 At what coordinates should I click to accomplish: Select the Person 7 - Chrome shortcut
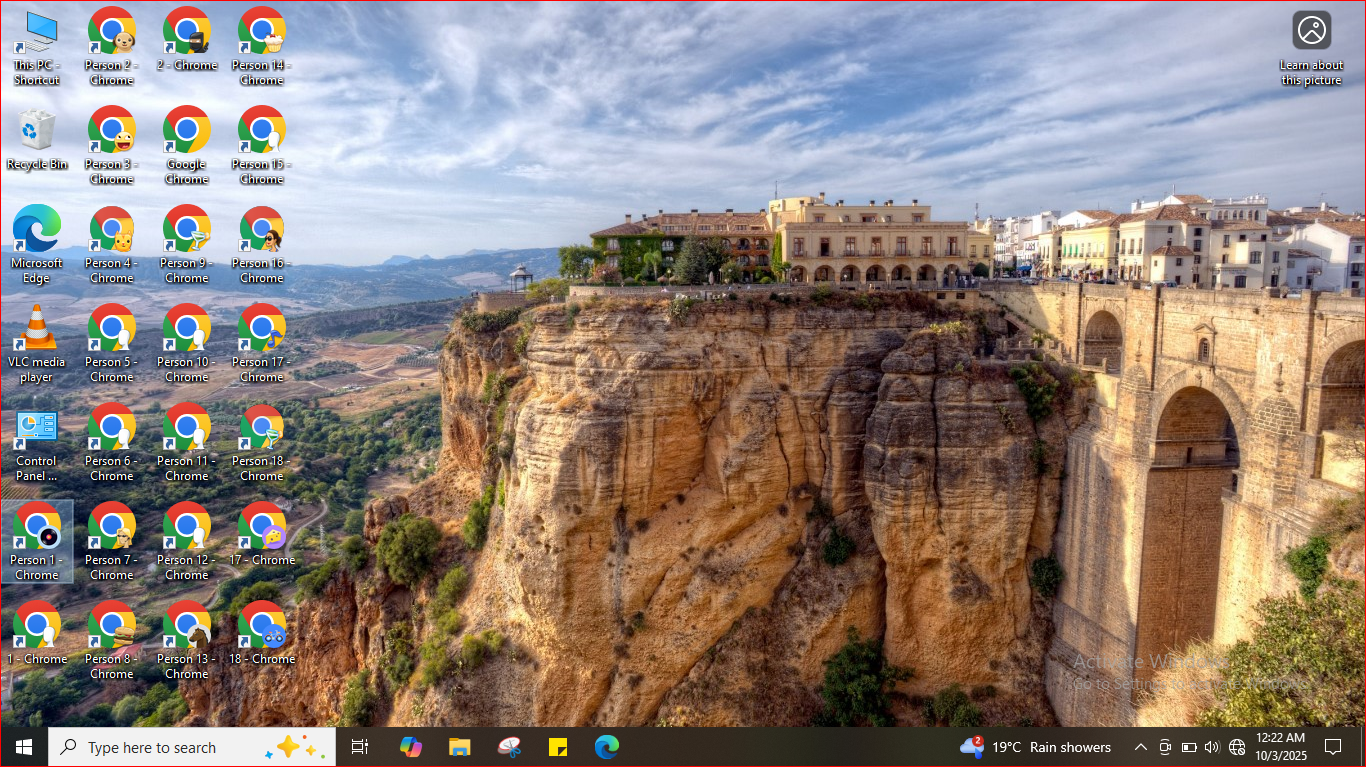tap(112, 542)
